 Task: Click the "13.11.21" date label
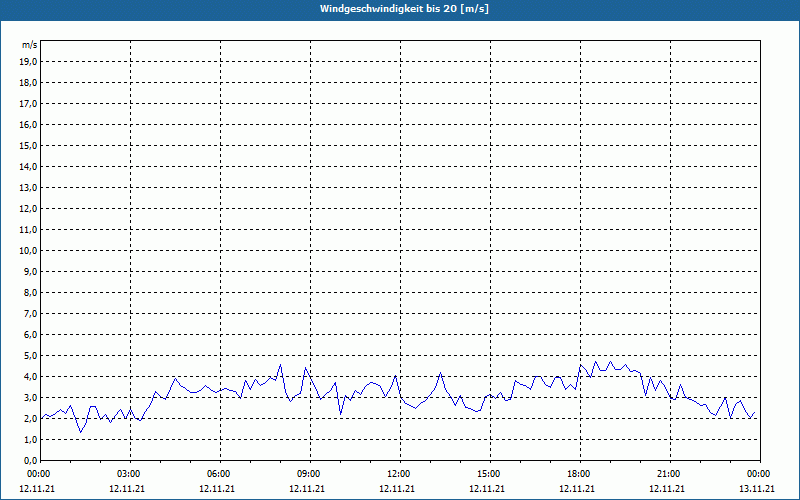[x=757, y=489]
